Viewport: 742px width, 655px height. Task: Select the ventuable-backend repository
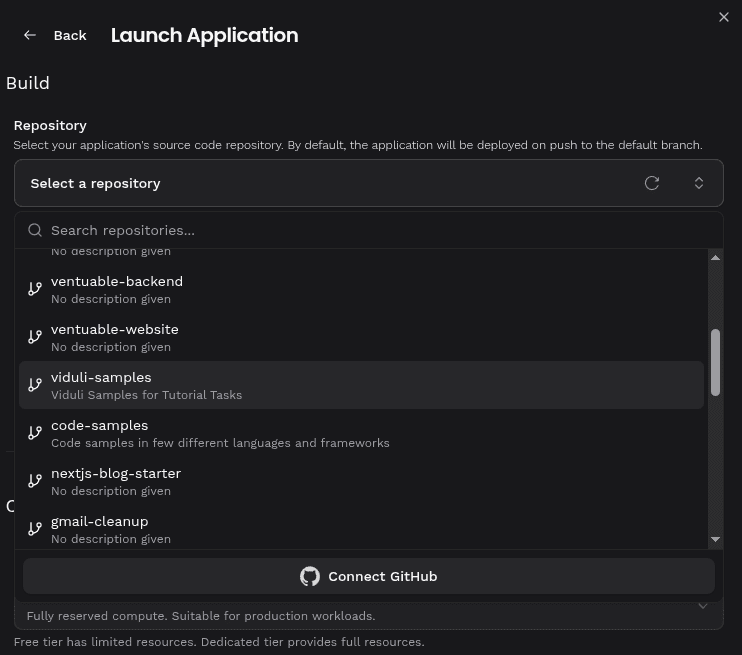tap(362, 289)
